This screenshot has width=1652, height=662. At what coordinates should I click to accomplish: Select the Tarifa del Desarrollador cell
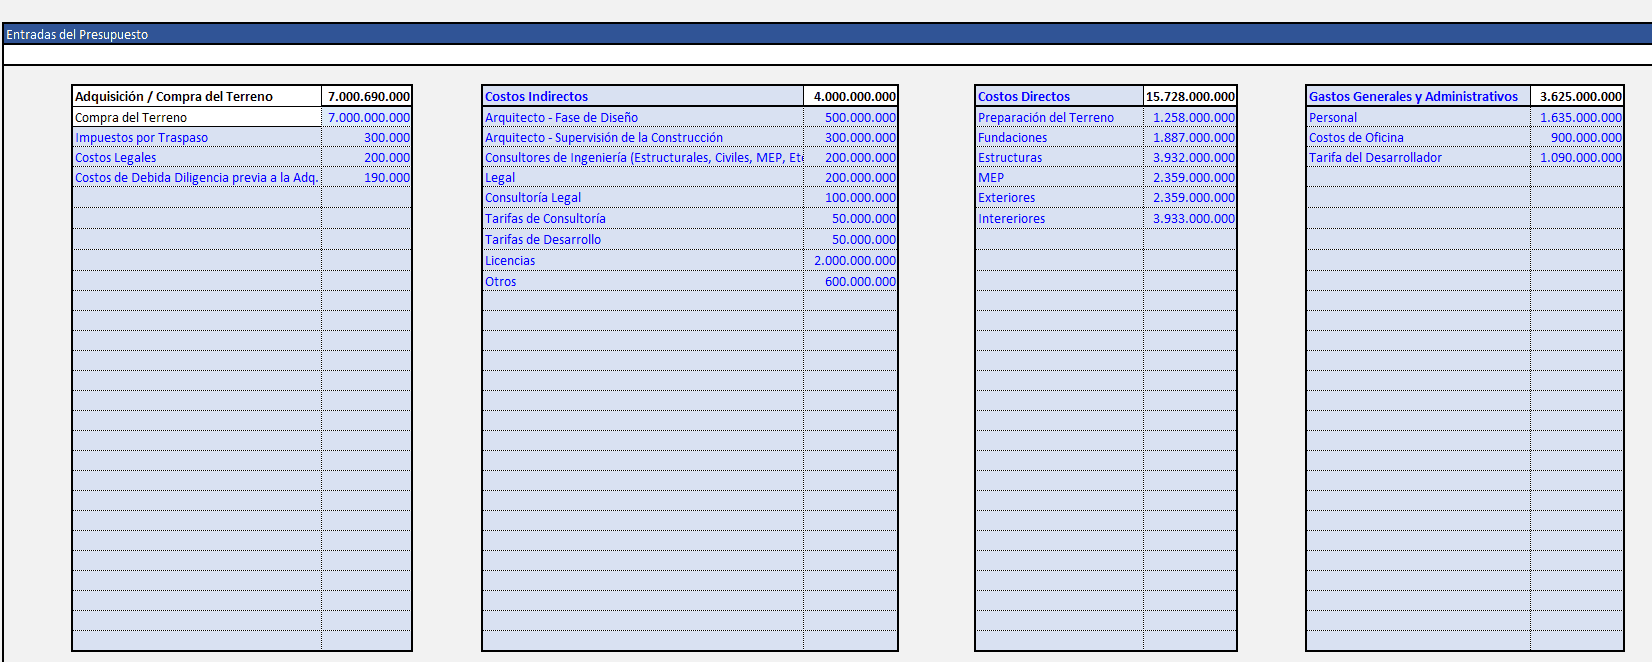click(1417, 157)
